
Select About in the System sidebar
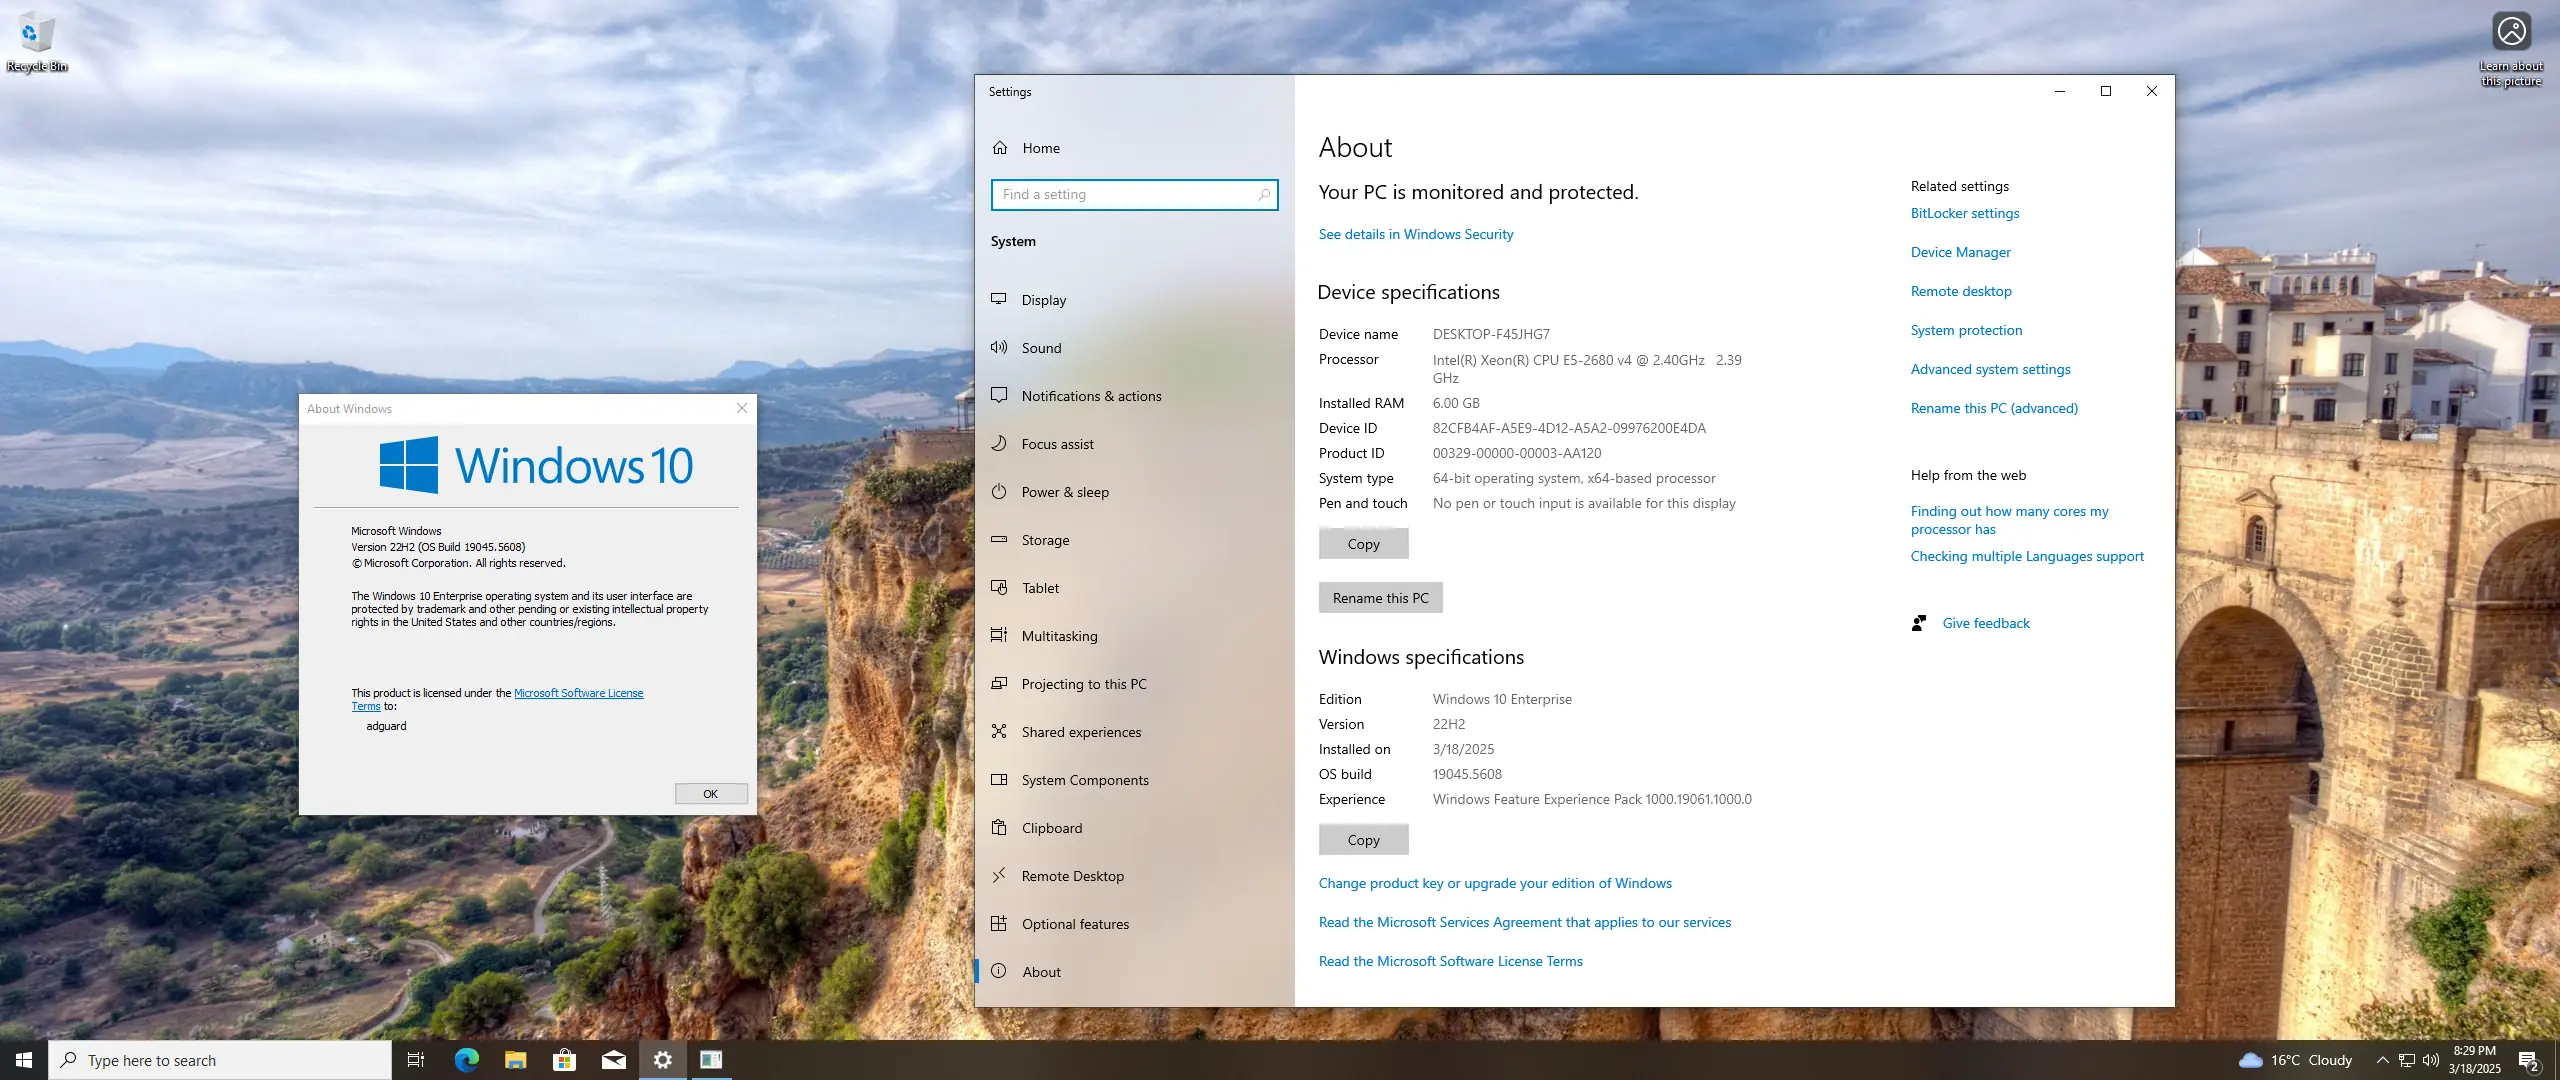1041,971
